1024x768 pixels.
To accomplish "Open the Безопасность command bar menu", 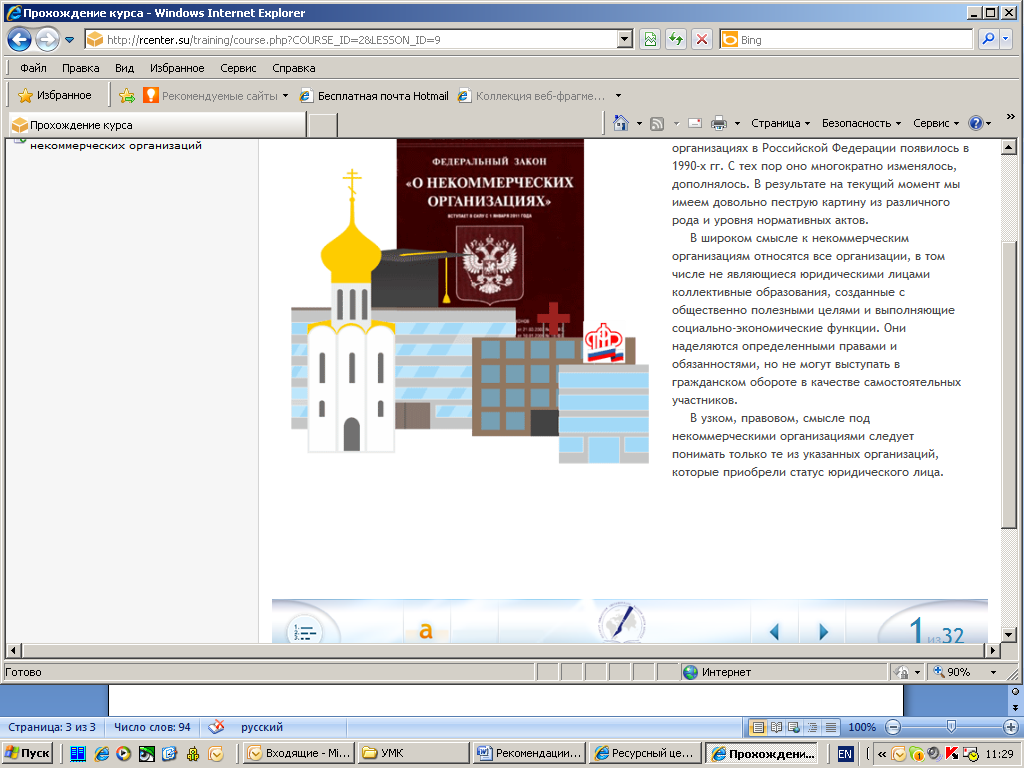I will pyautogui.click(x=861, y=123).
